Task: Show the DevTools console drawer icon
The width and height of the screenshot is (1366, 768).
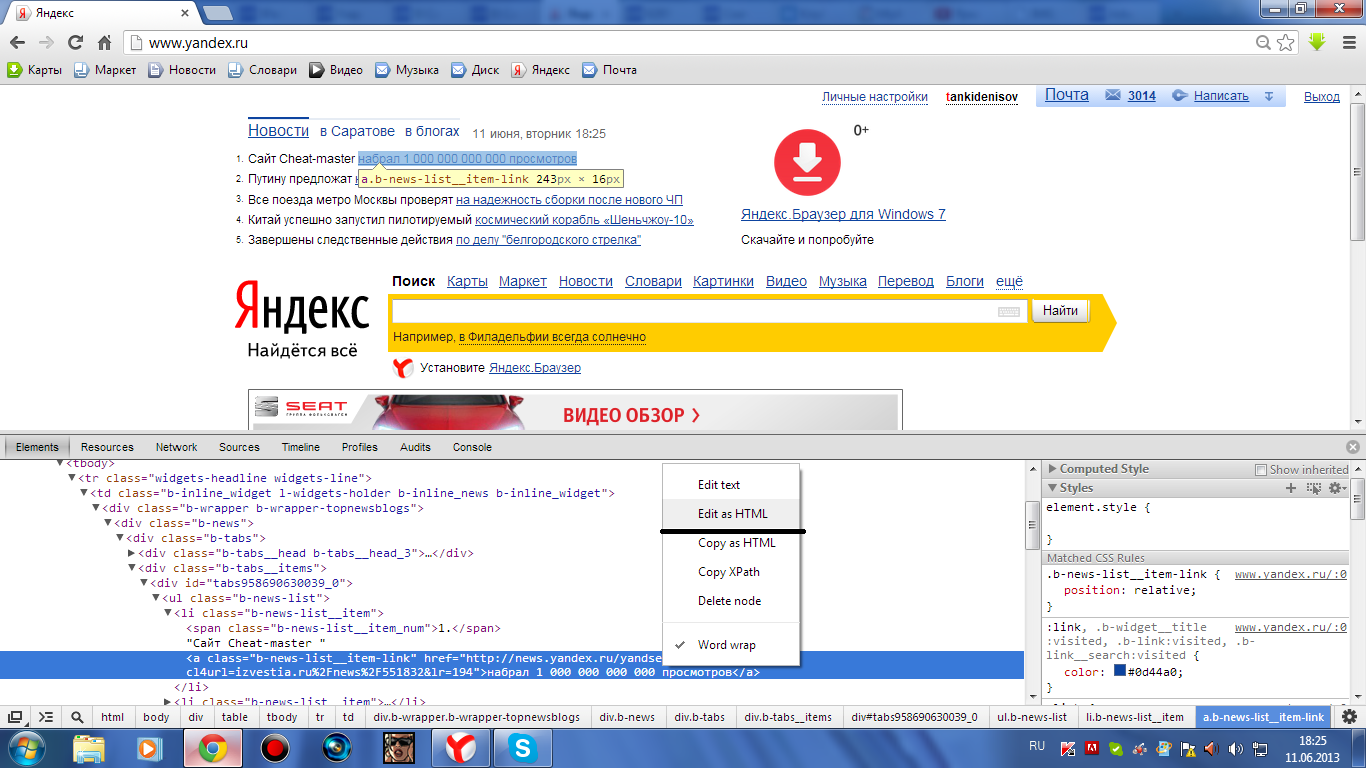Action: tap(46, 717)
